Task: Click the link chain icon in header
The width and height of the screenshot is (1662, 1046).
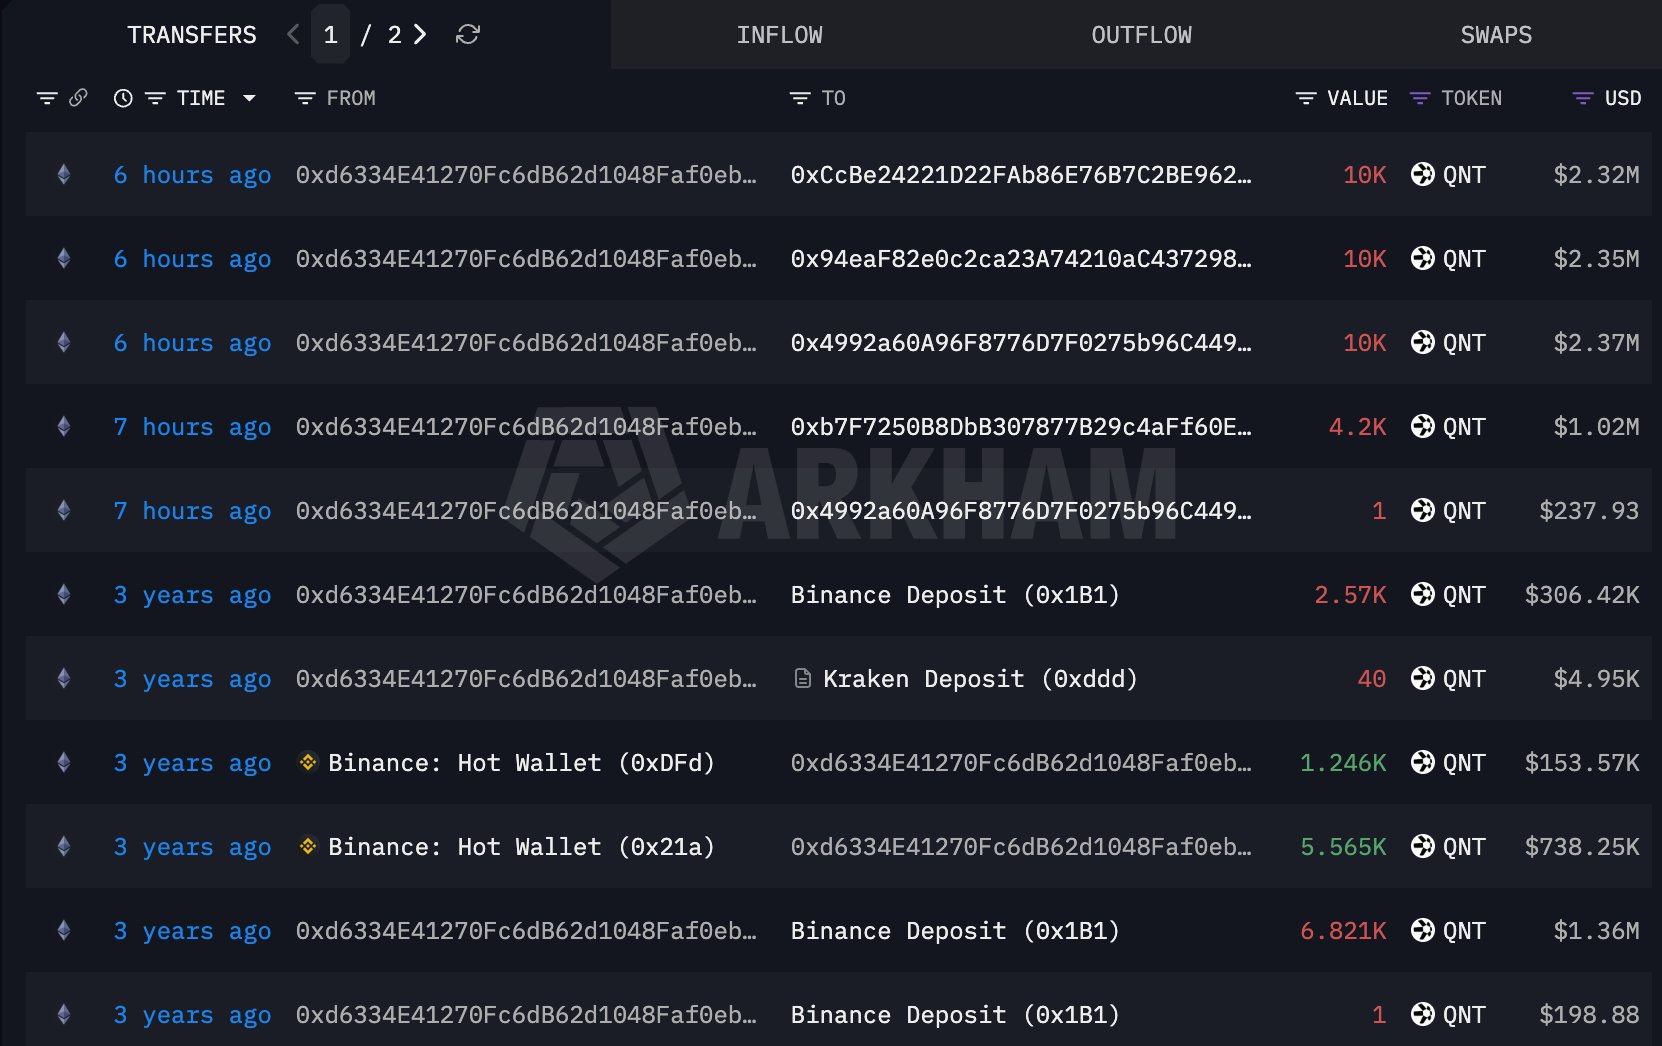Action: tap(78, 97)
